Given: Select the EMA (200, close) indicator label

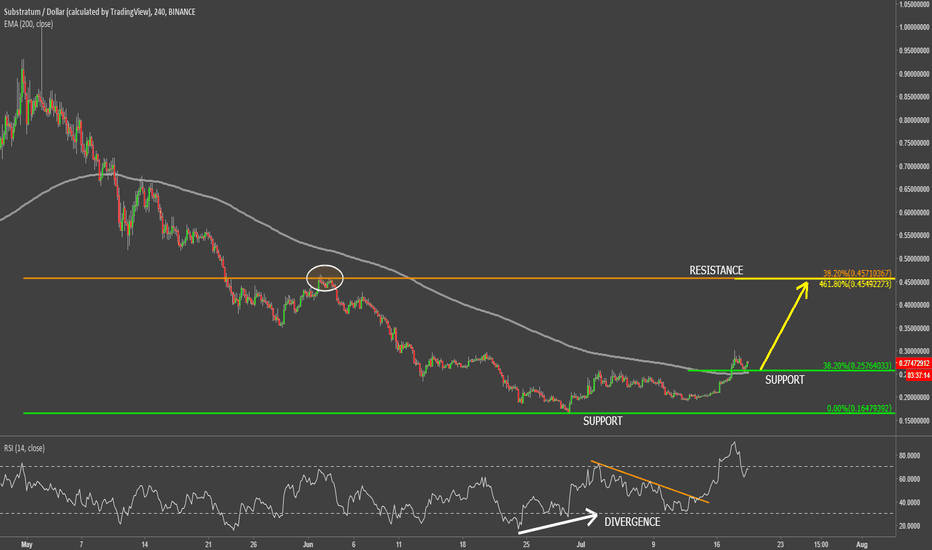Looking at the screenshot, I should pos(29,24).
